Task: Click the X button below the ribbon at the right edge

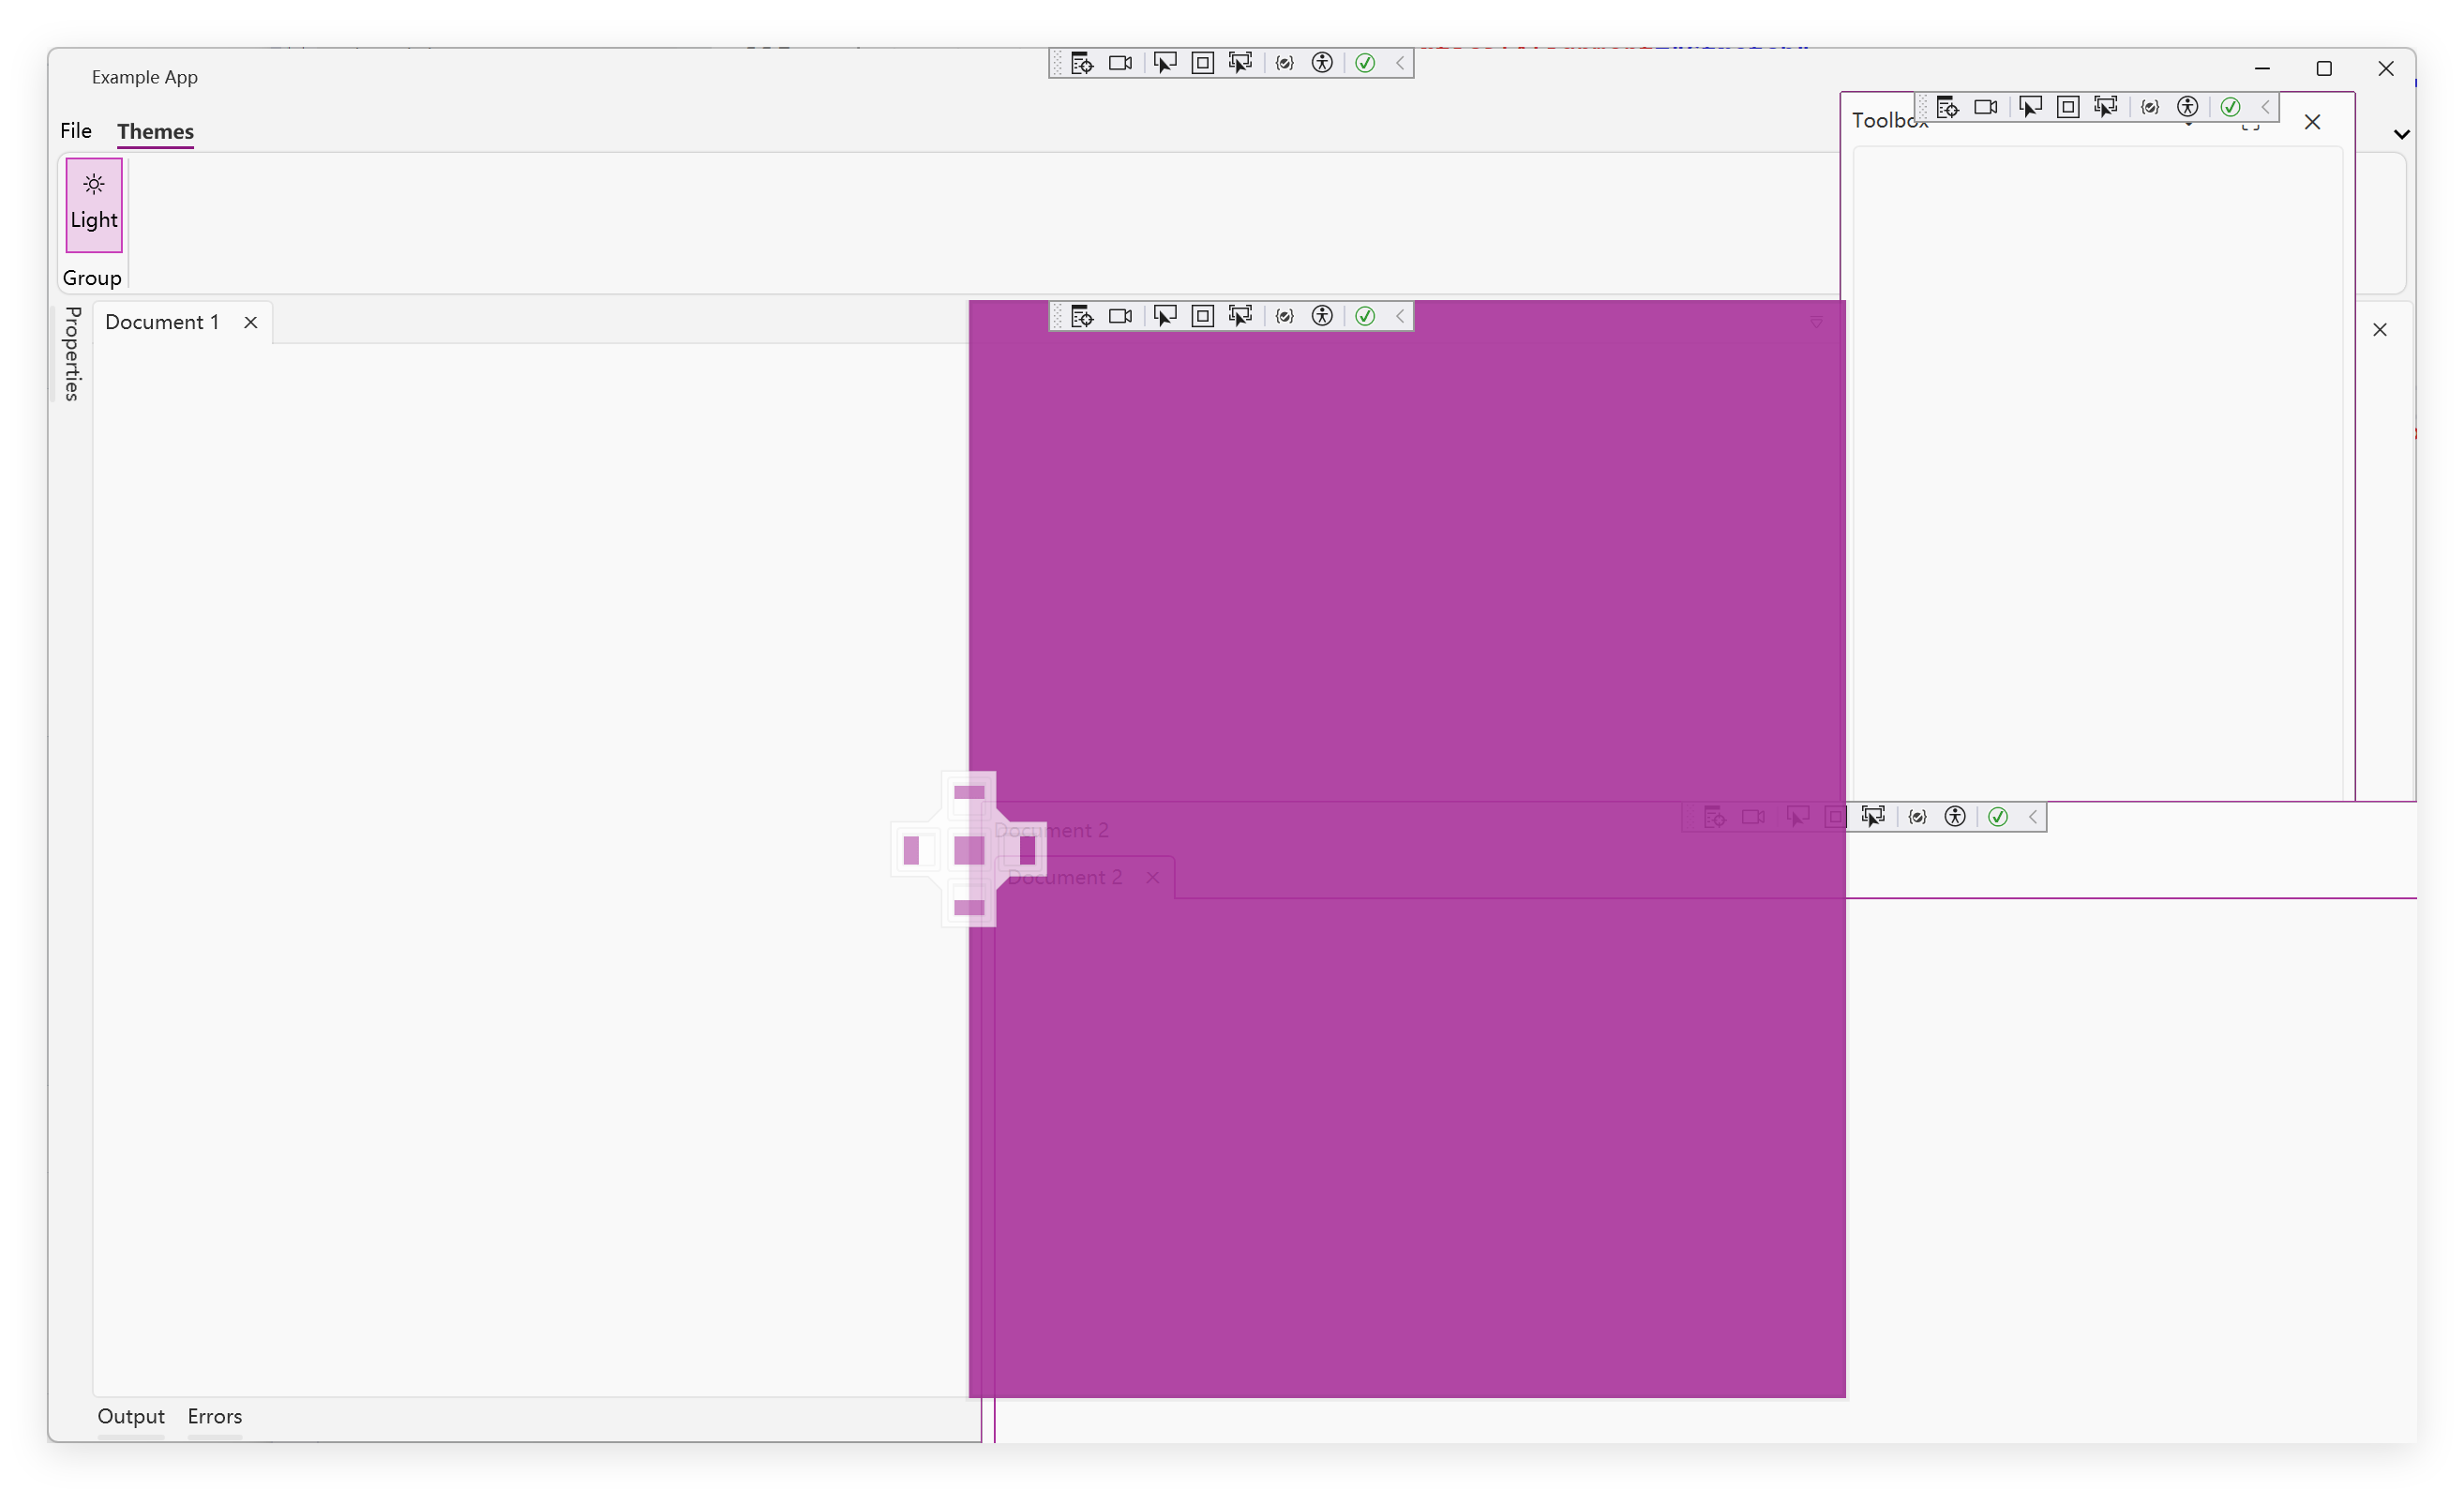Action: coord(2380,330)
